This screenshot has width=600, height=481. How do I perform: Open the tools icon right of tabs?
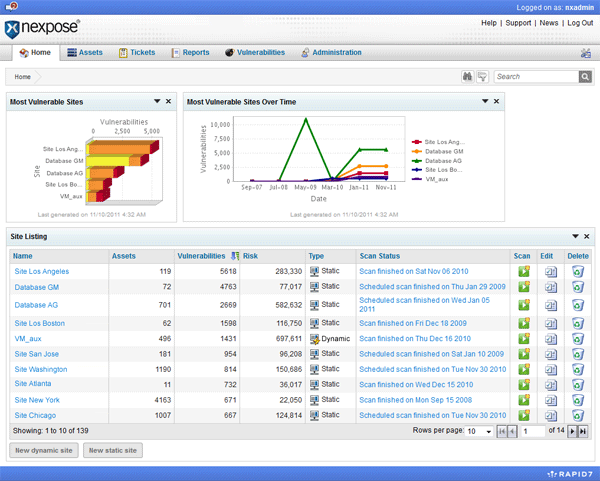coord(586,53)
